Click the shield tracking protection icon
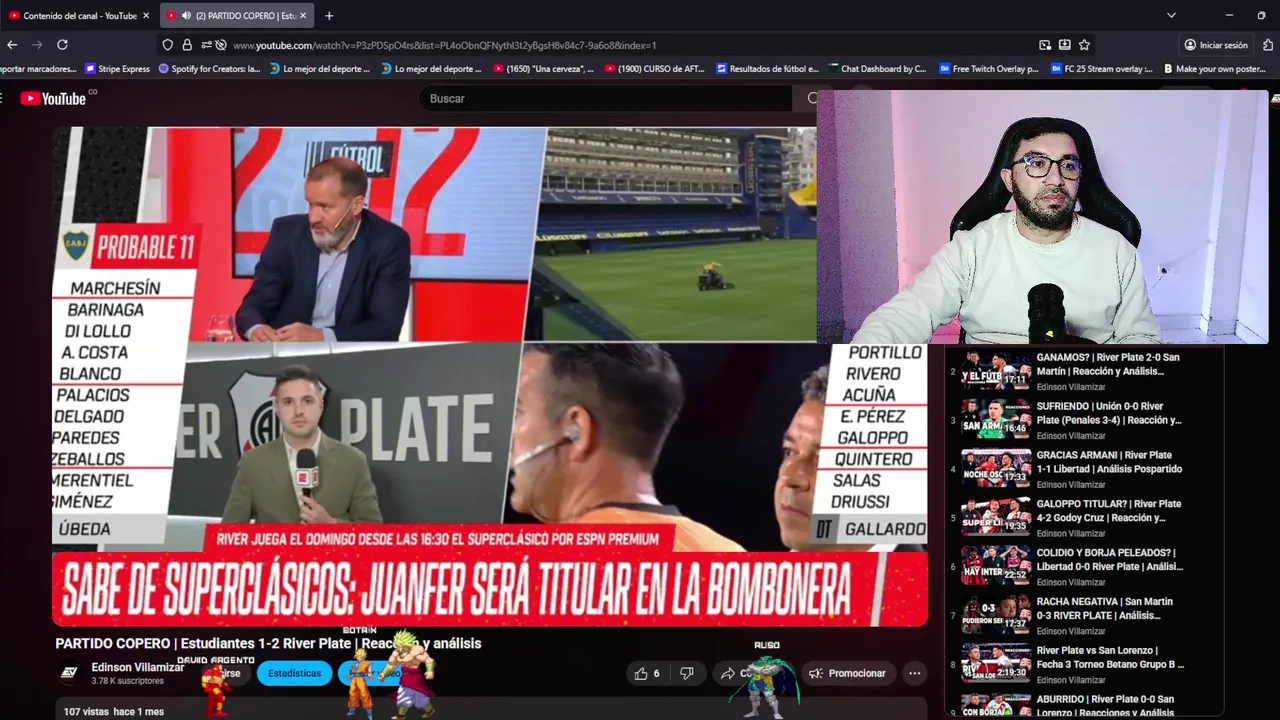The image size is (1280, 720). click(167, 45)
